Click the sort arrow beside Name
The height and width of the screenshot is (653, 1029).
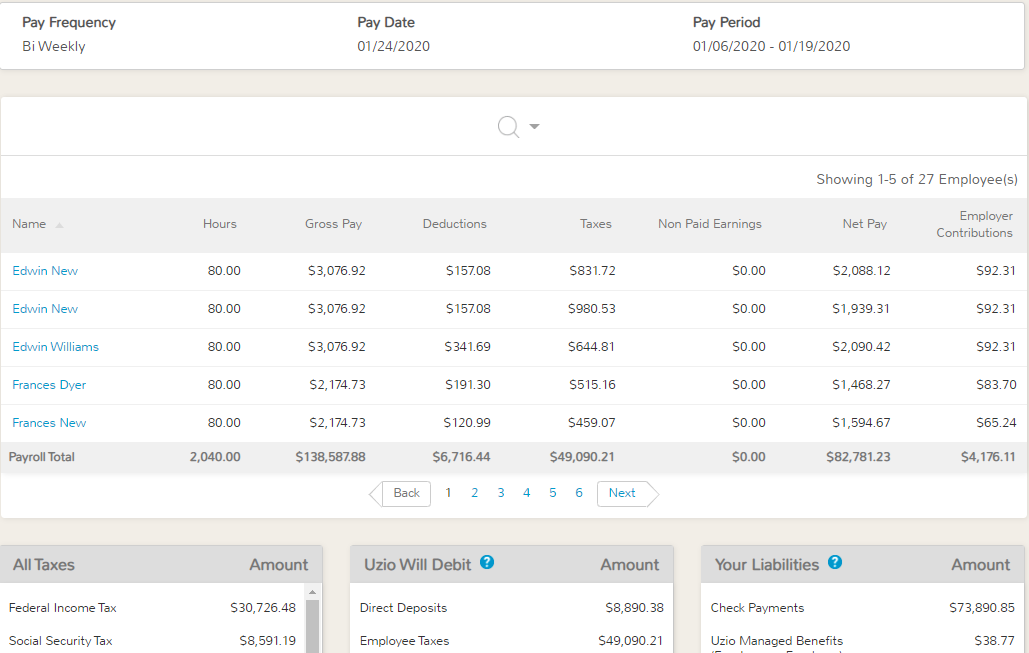click(60, 225)
